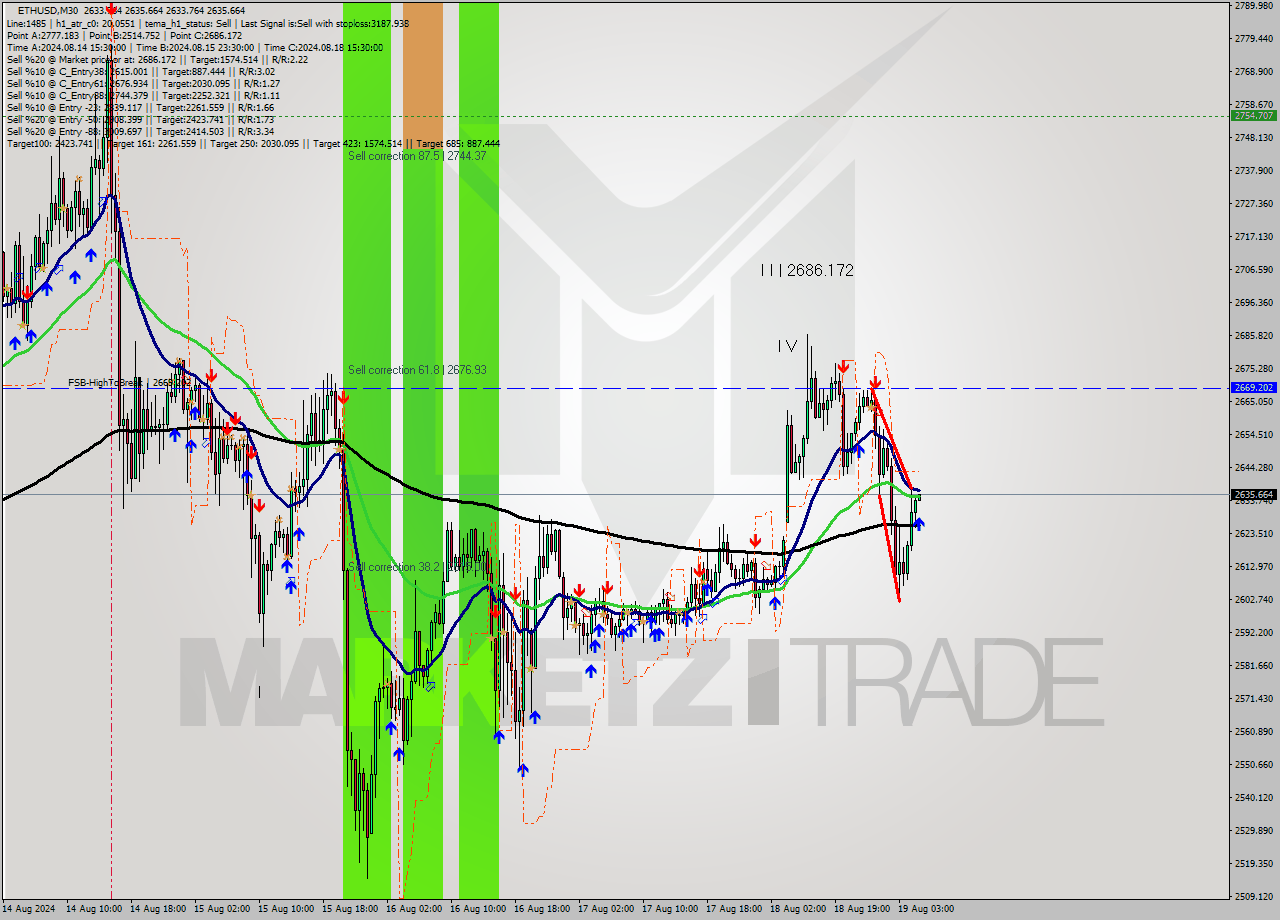Click the ETHUSD,M30 symbol title
Image resolution: width=1280 pixels, height=920 pixels.
(x=48, y=10)
